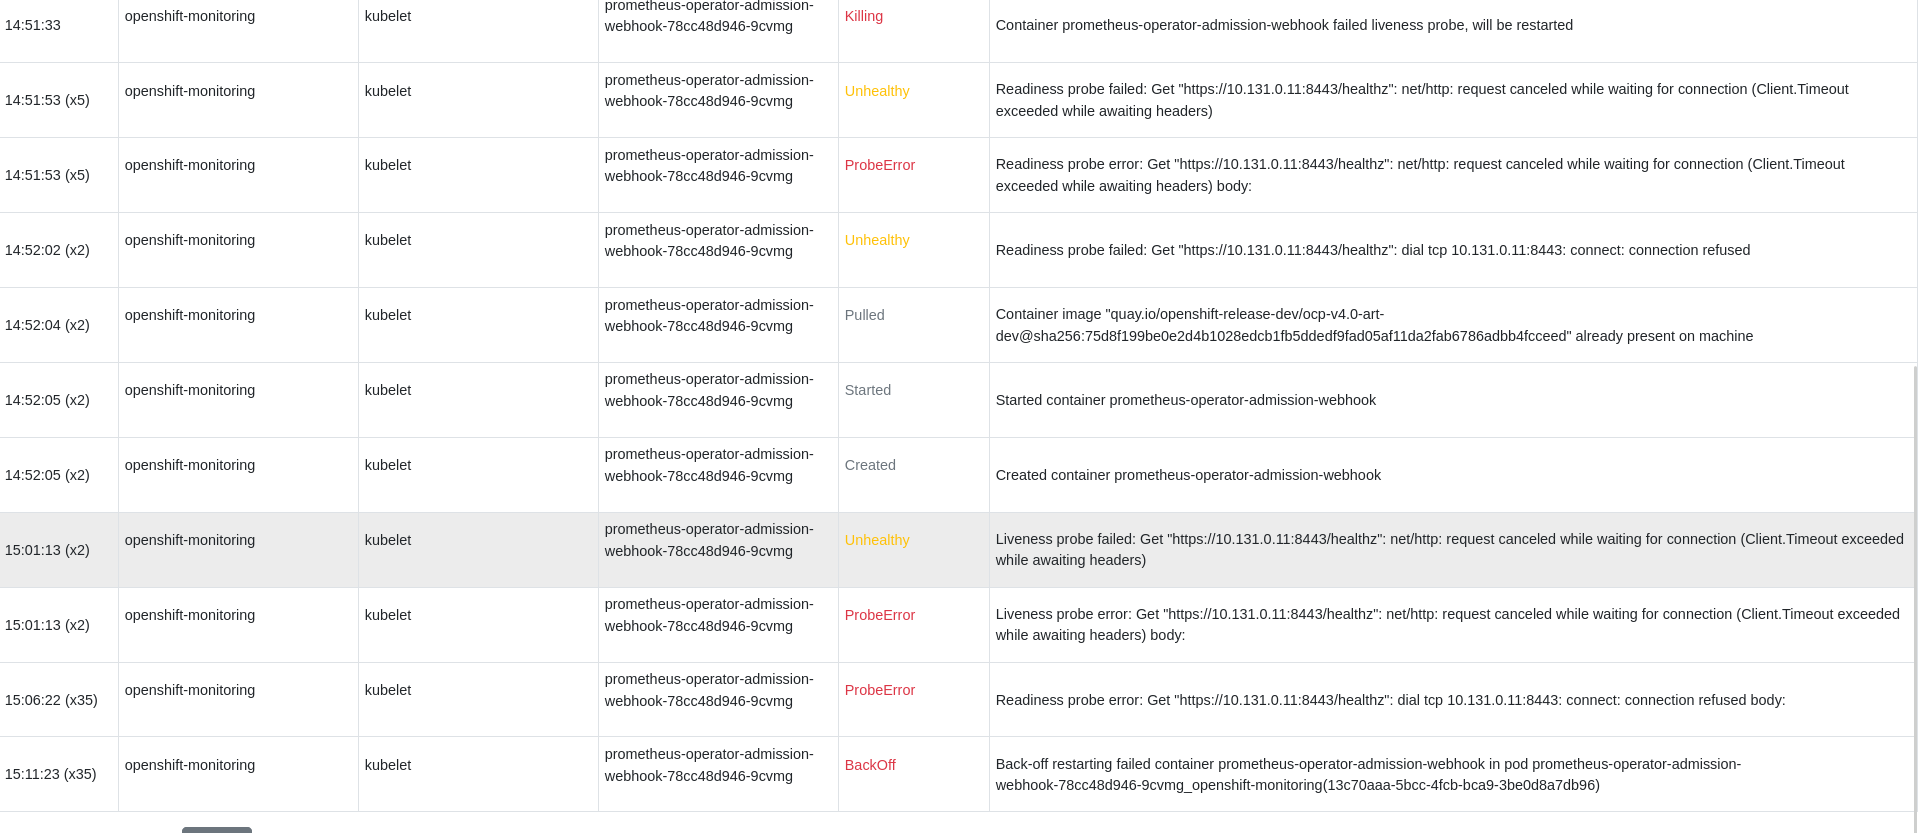Select the 14:52:04 (x2) timestamp cell
Screen dimensions: 1918x833
click(x=47, y=325)
